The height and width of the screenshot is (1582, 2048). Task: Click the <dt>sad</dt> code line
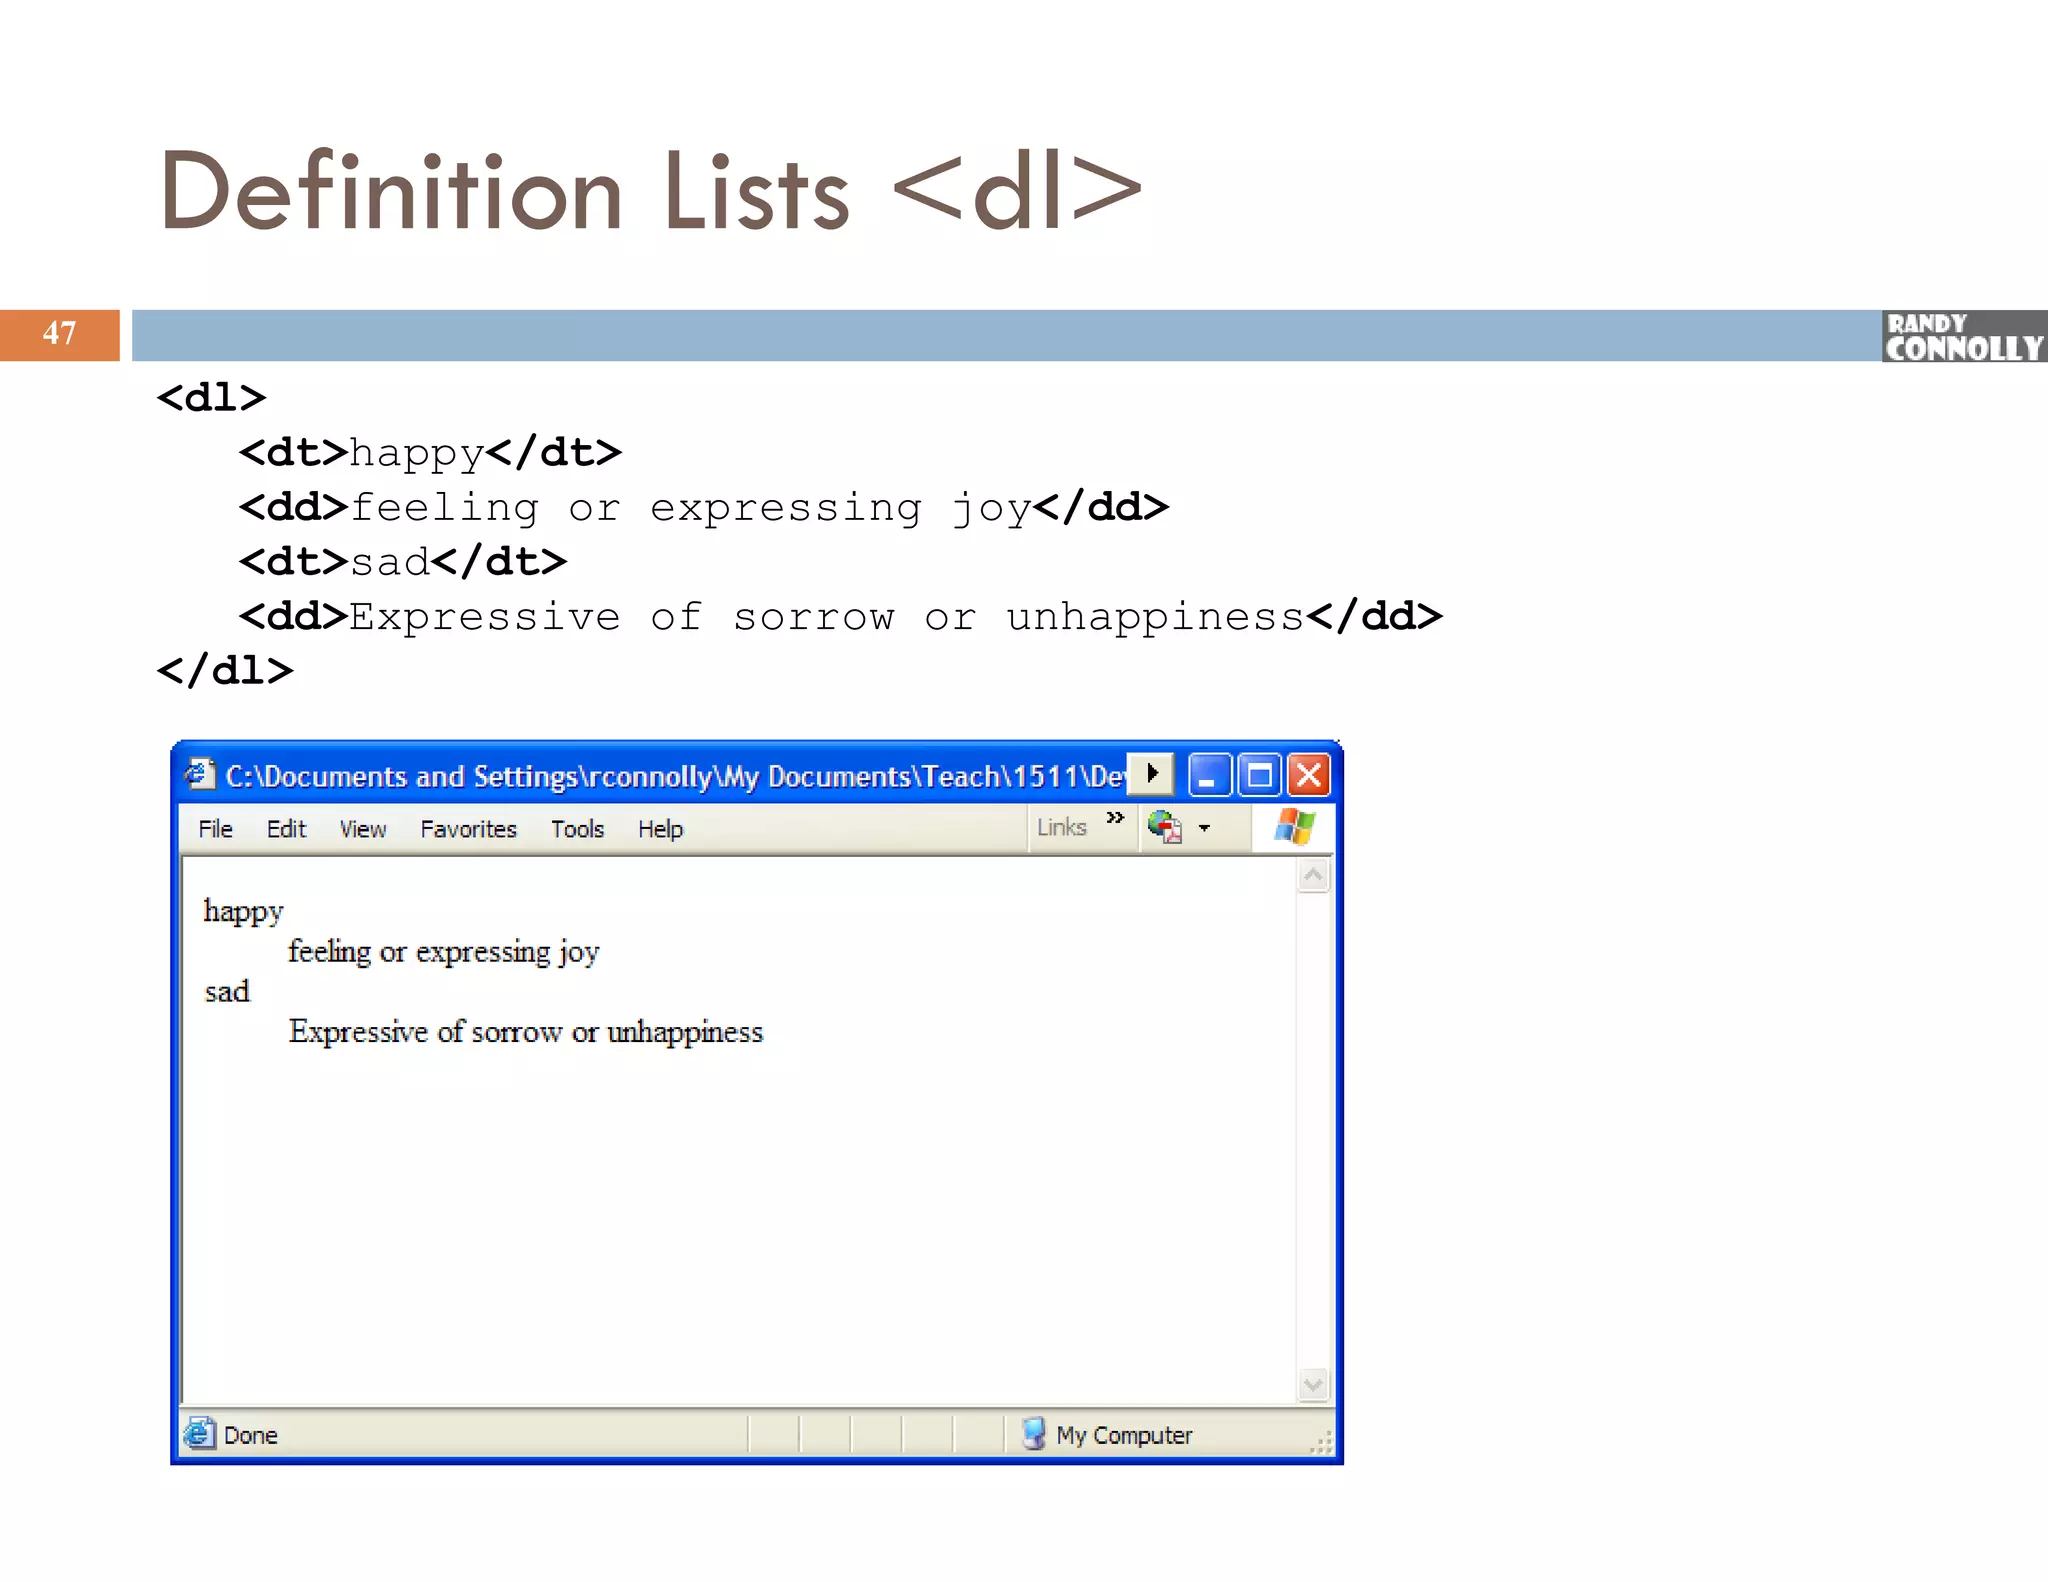click(x=403, y=561)
